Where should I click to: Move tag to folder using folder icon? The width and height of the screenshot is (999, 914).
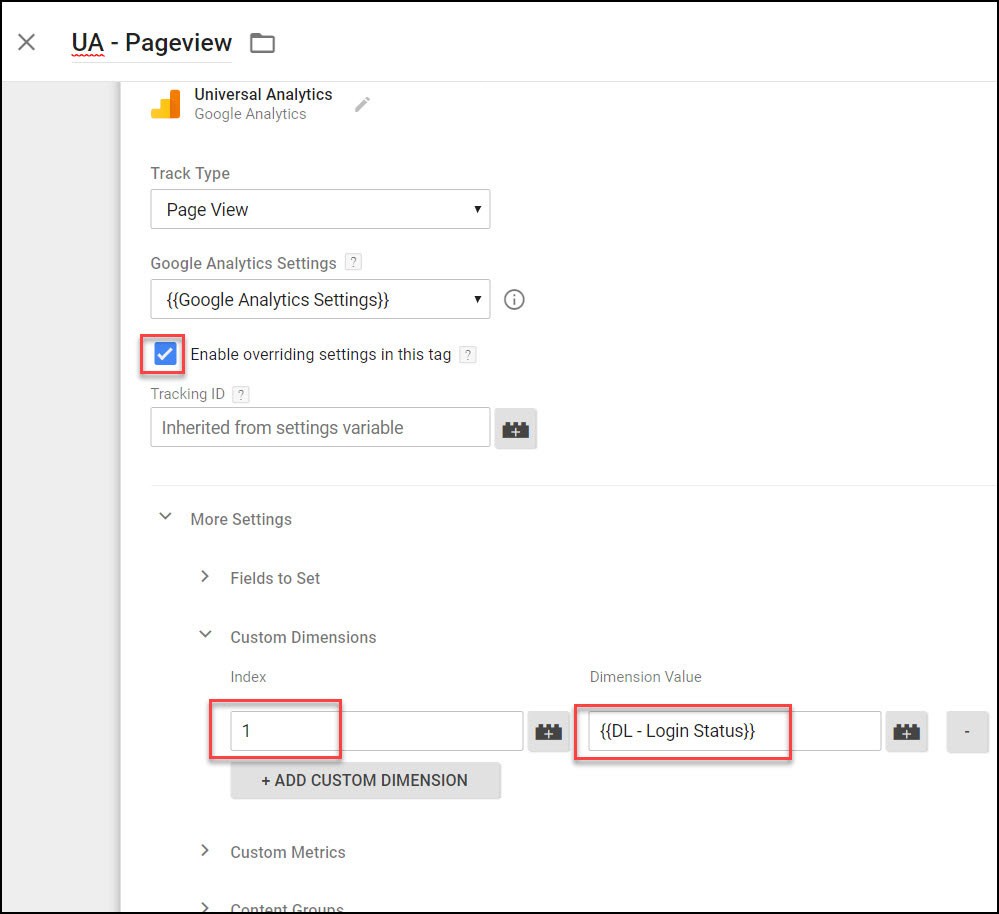[x=262, y=43]
